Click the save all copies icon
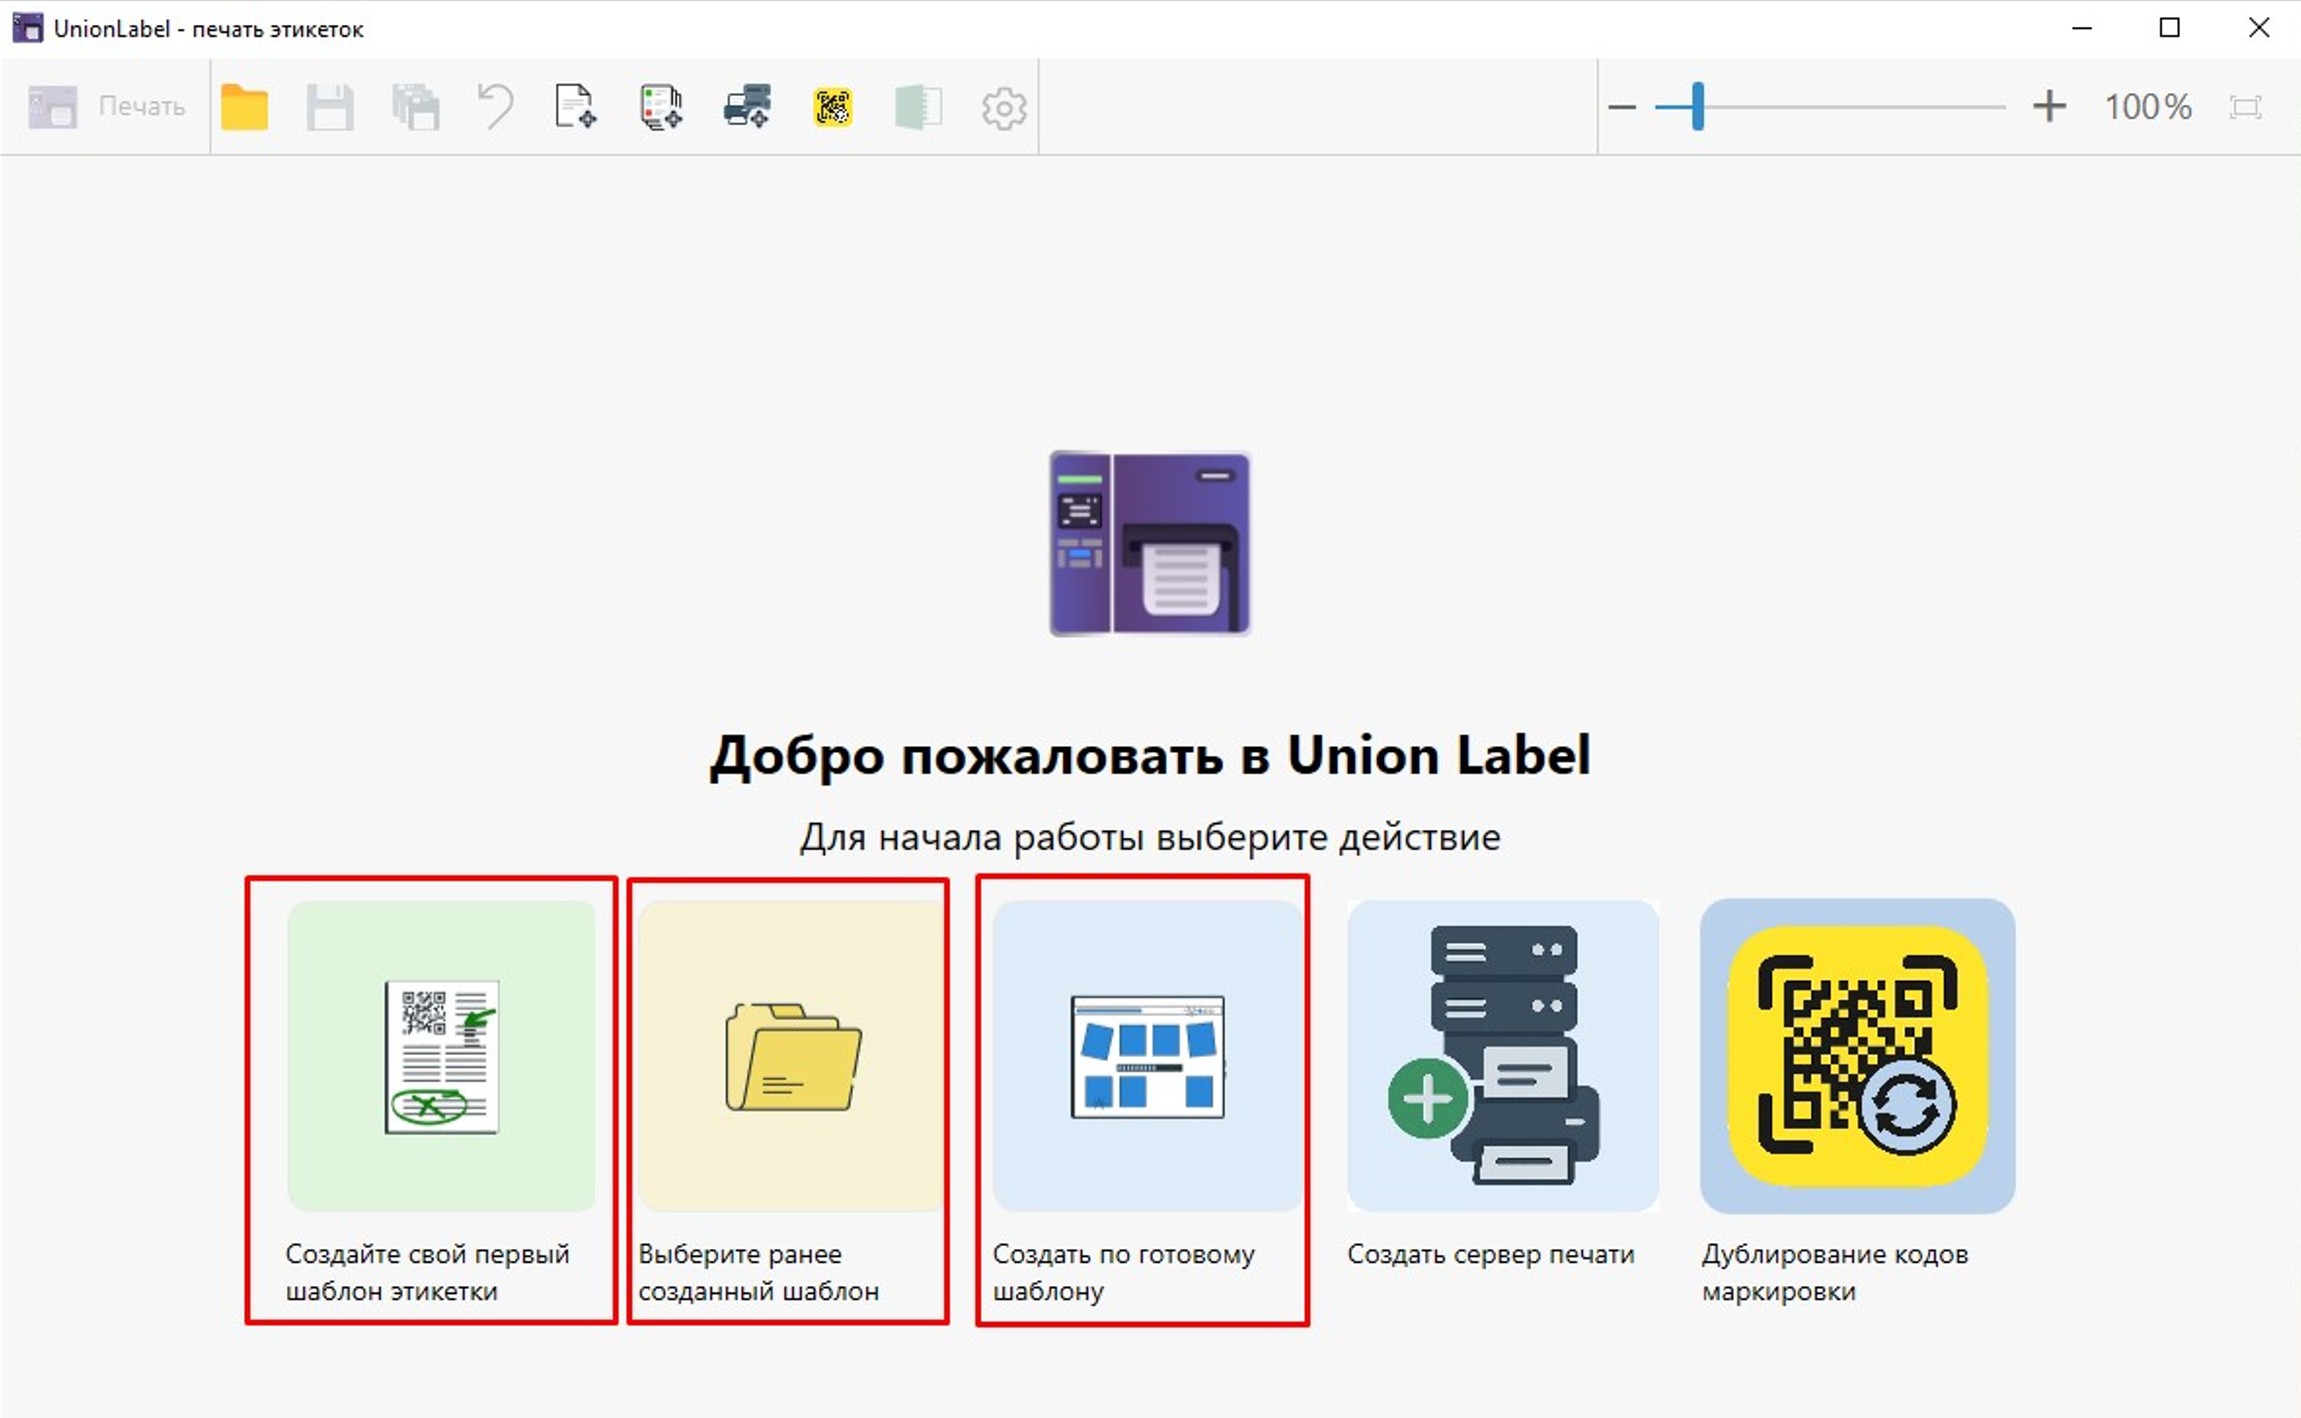 [415, 107]
